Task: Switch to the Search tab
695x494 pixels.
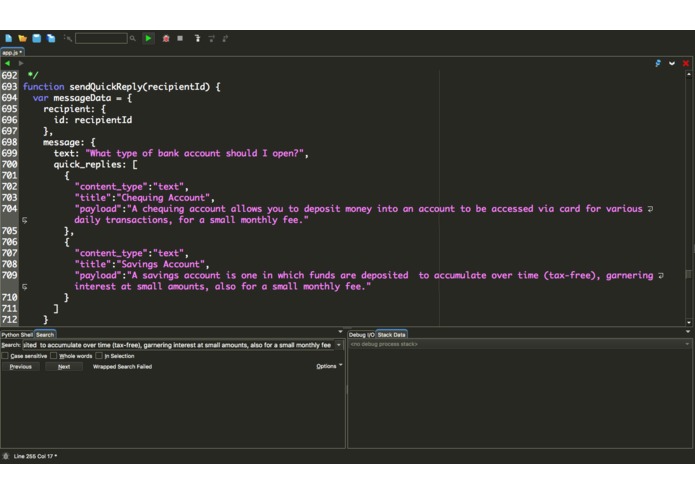Action: [45, 335]
